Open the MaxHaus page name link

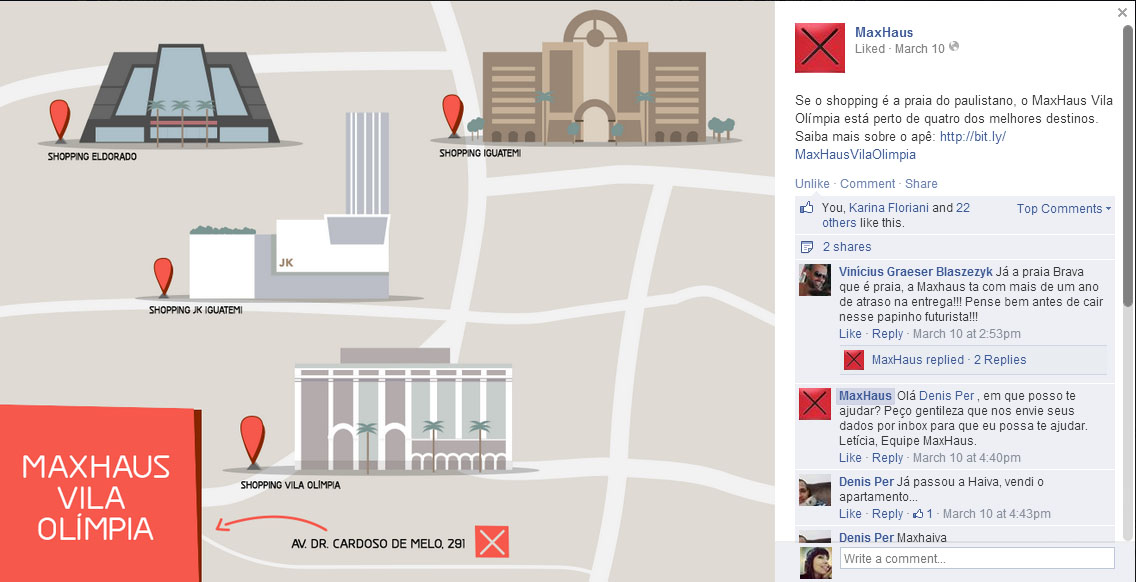click(x=883, y=32)
